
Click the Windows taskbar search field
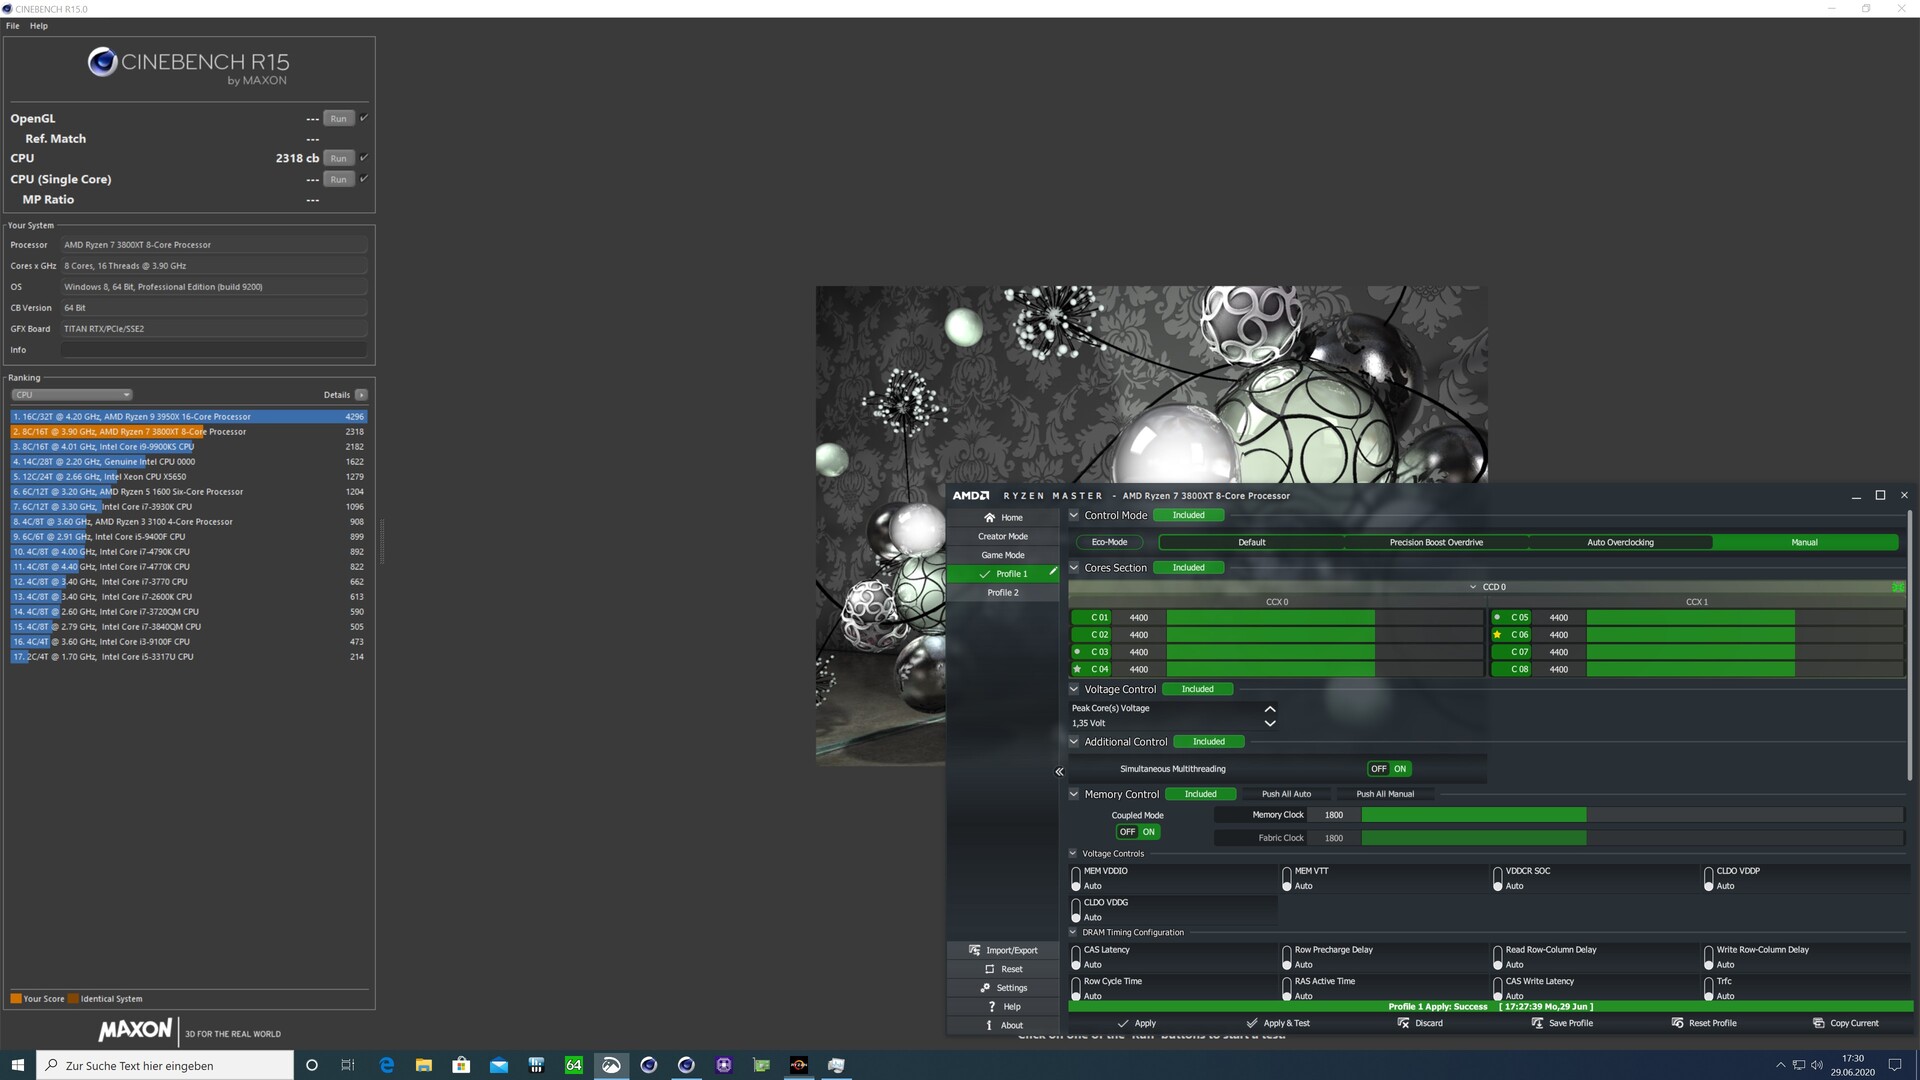pyautogui.click(x=165, y=1065)
